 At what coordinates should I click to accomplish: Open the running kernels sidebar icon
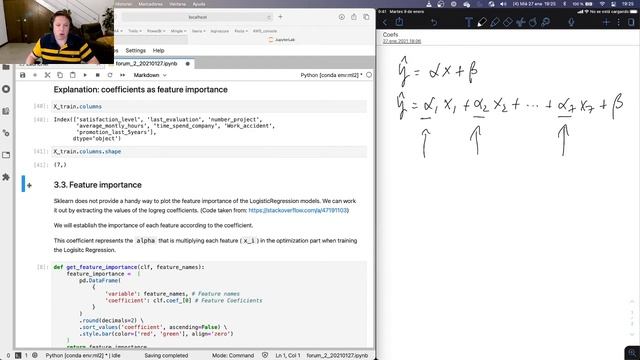point(6,89)
